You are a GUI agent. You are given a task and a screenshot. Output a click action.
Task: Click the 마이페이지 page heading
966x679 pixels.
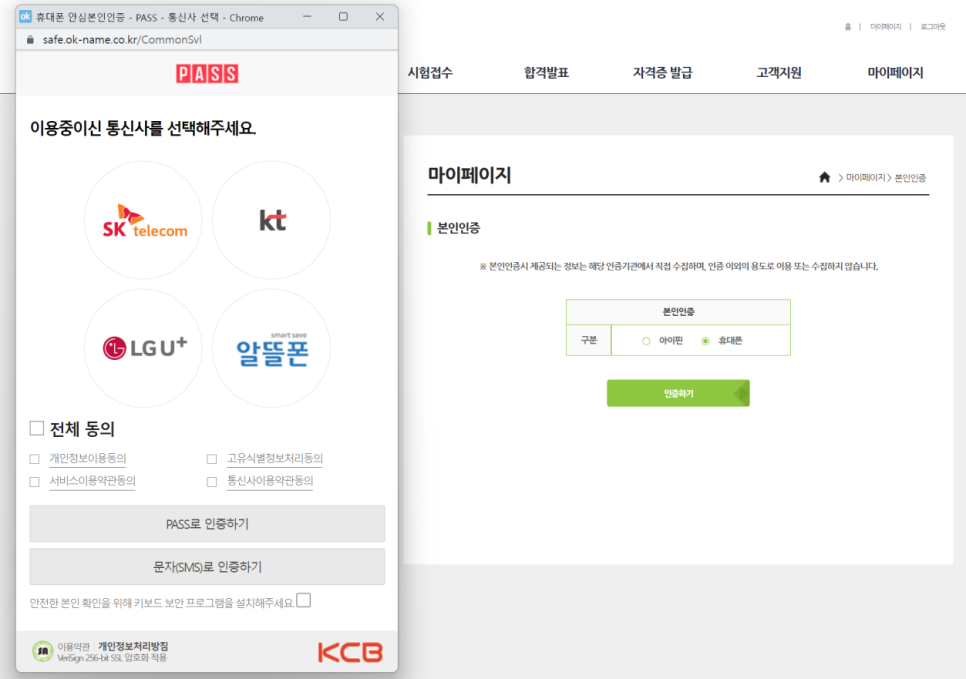469,175
